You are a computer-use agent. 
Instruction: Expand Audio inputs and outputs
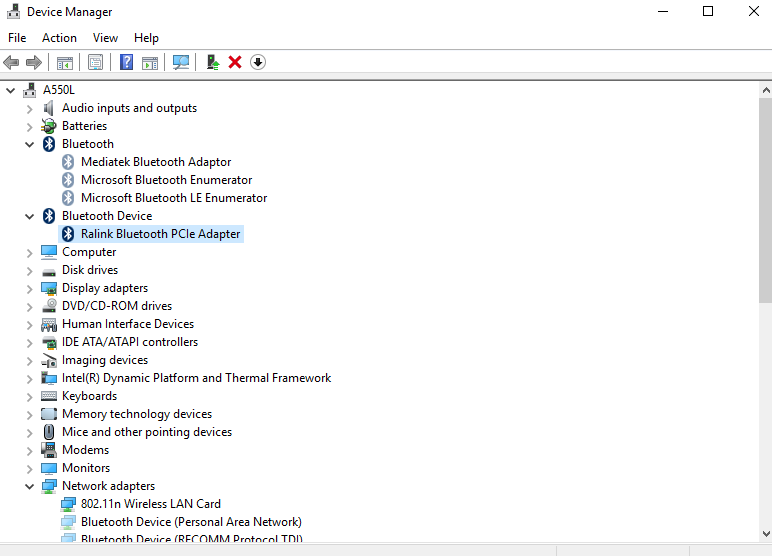point(30,109)
